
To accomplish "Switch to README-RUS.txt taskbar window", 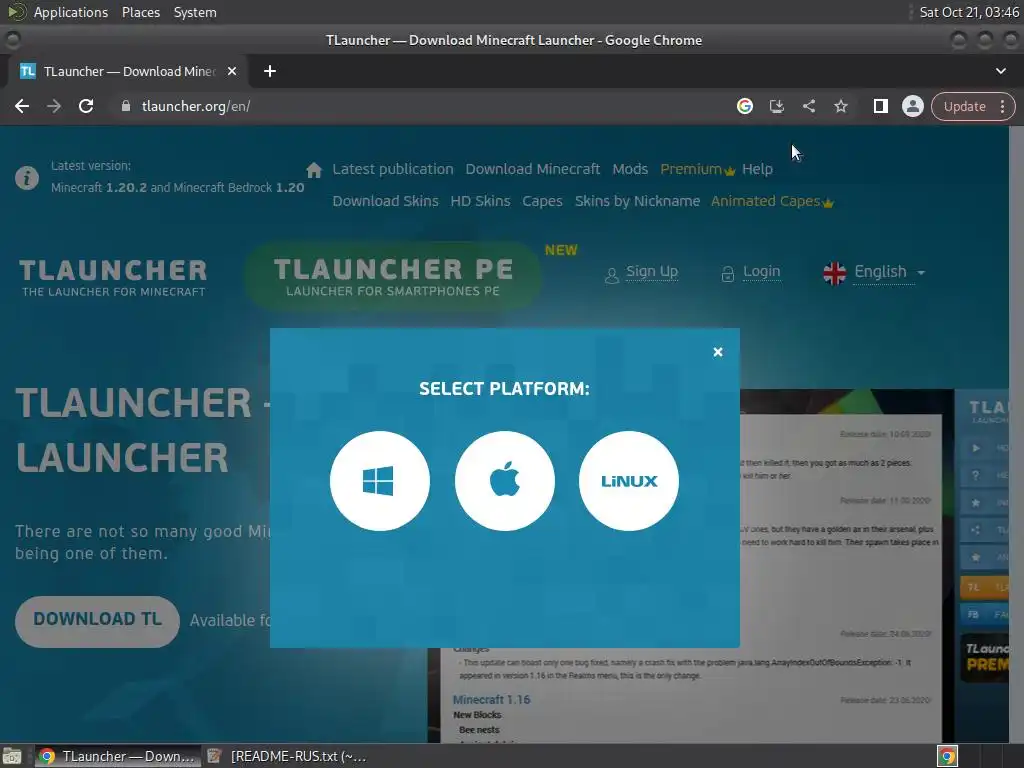I will (x=287, y=756).
